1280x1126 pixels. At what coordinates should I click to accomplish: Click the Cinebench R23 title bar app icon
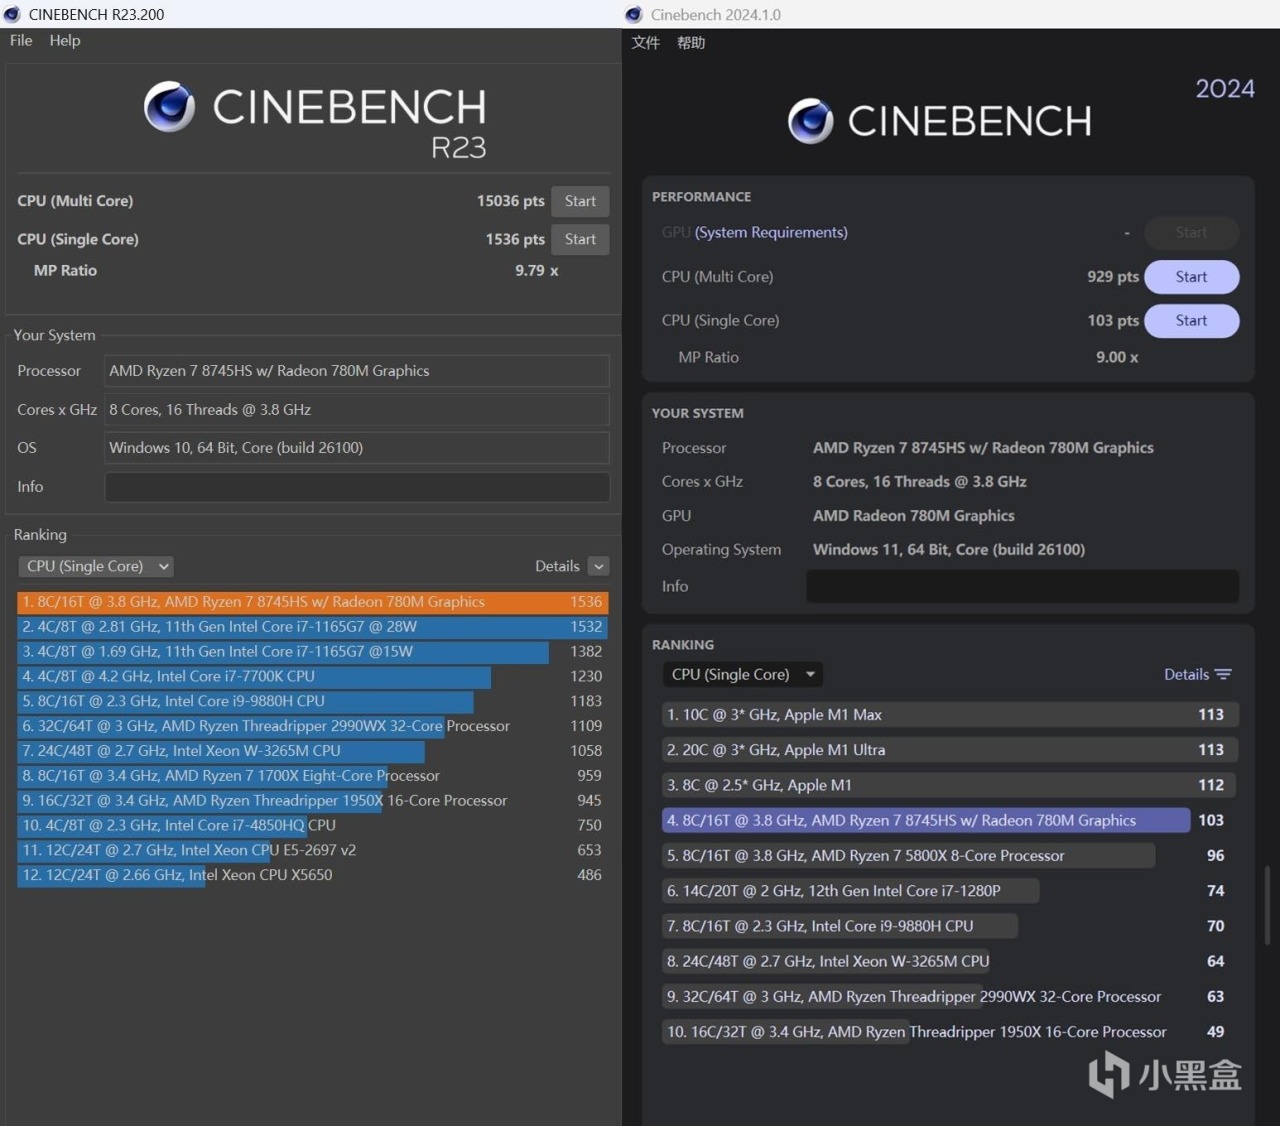[12, 14]
